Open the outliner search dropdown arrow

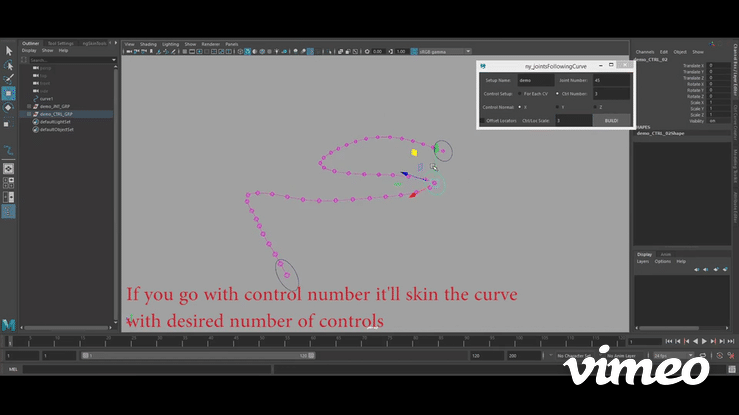(114, 60)
